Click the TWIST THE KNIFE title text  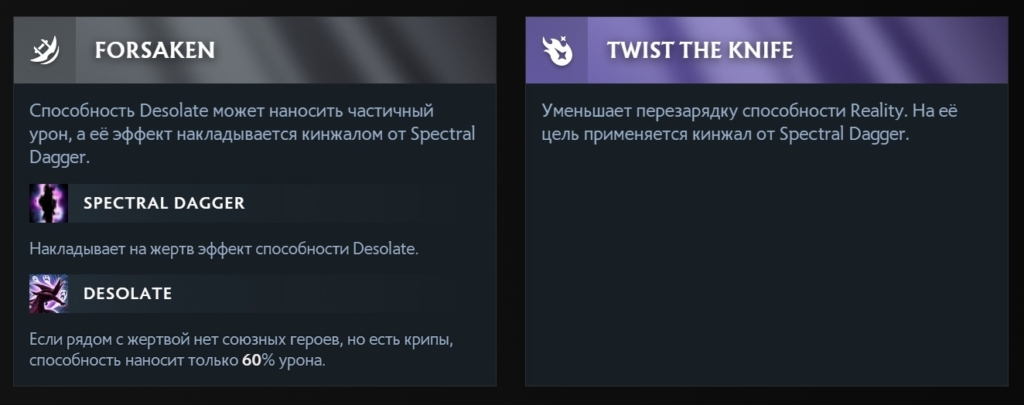pyautogui.click(x=700, y=50)
